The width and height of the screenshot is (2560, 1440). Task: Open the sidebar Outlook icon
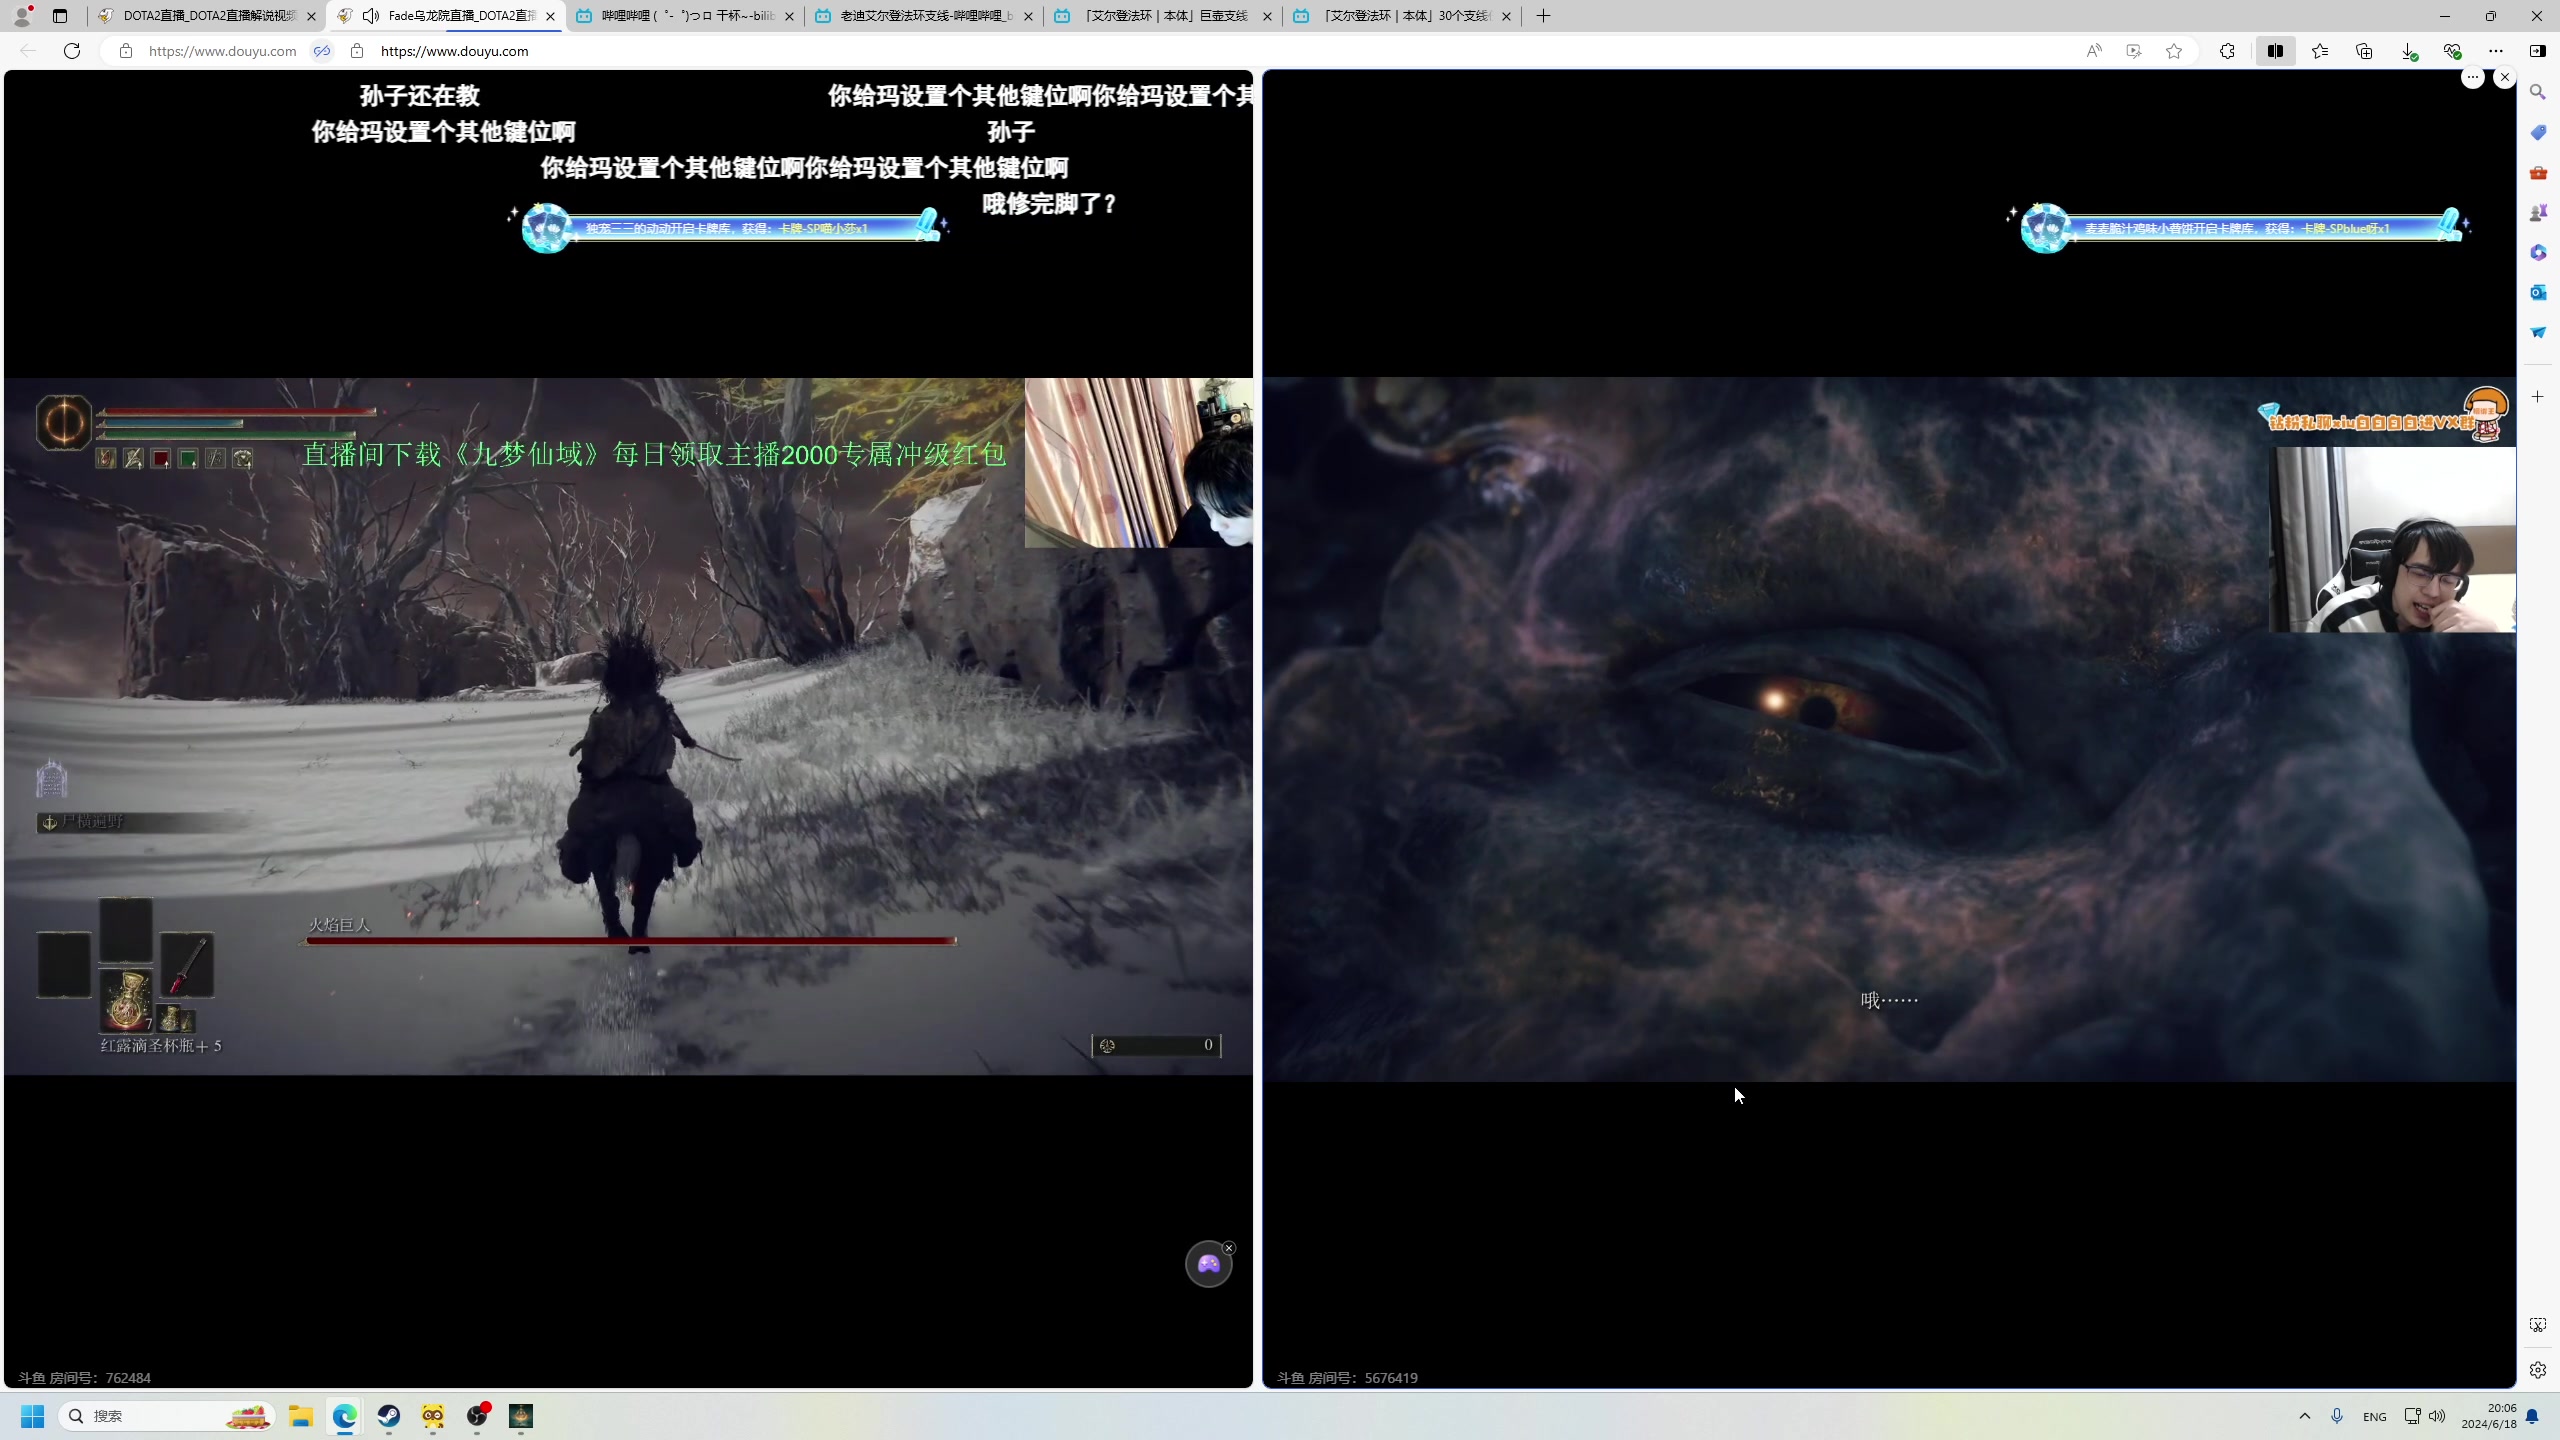(2538, 292)
